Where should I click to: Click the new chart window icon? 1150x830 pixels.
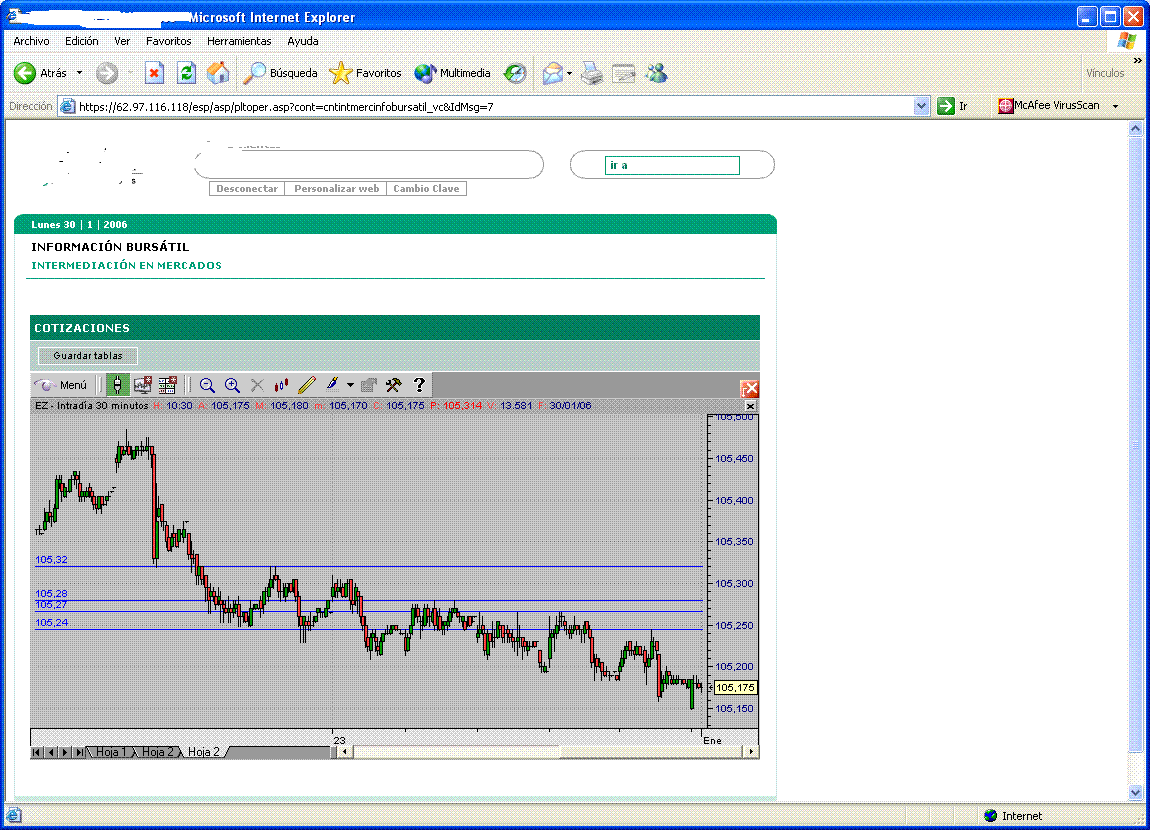(x=142, y=385)
